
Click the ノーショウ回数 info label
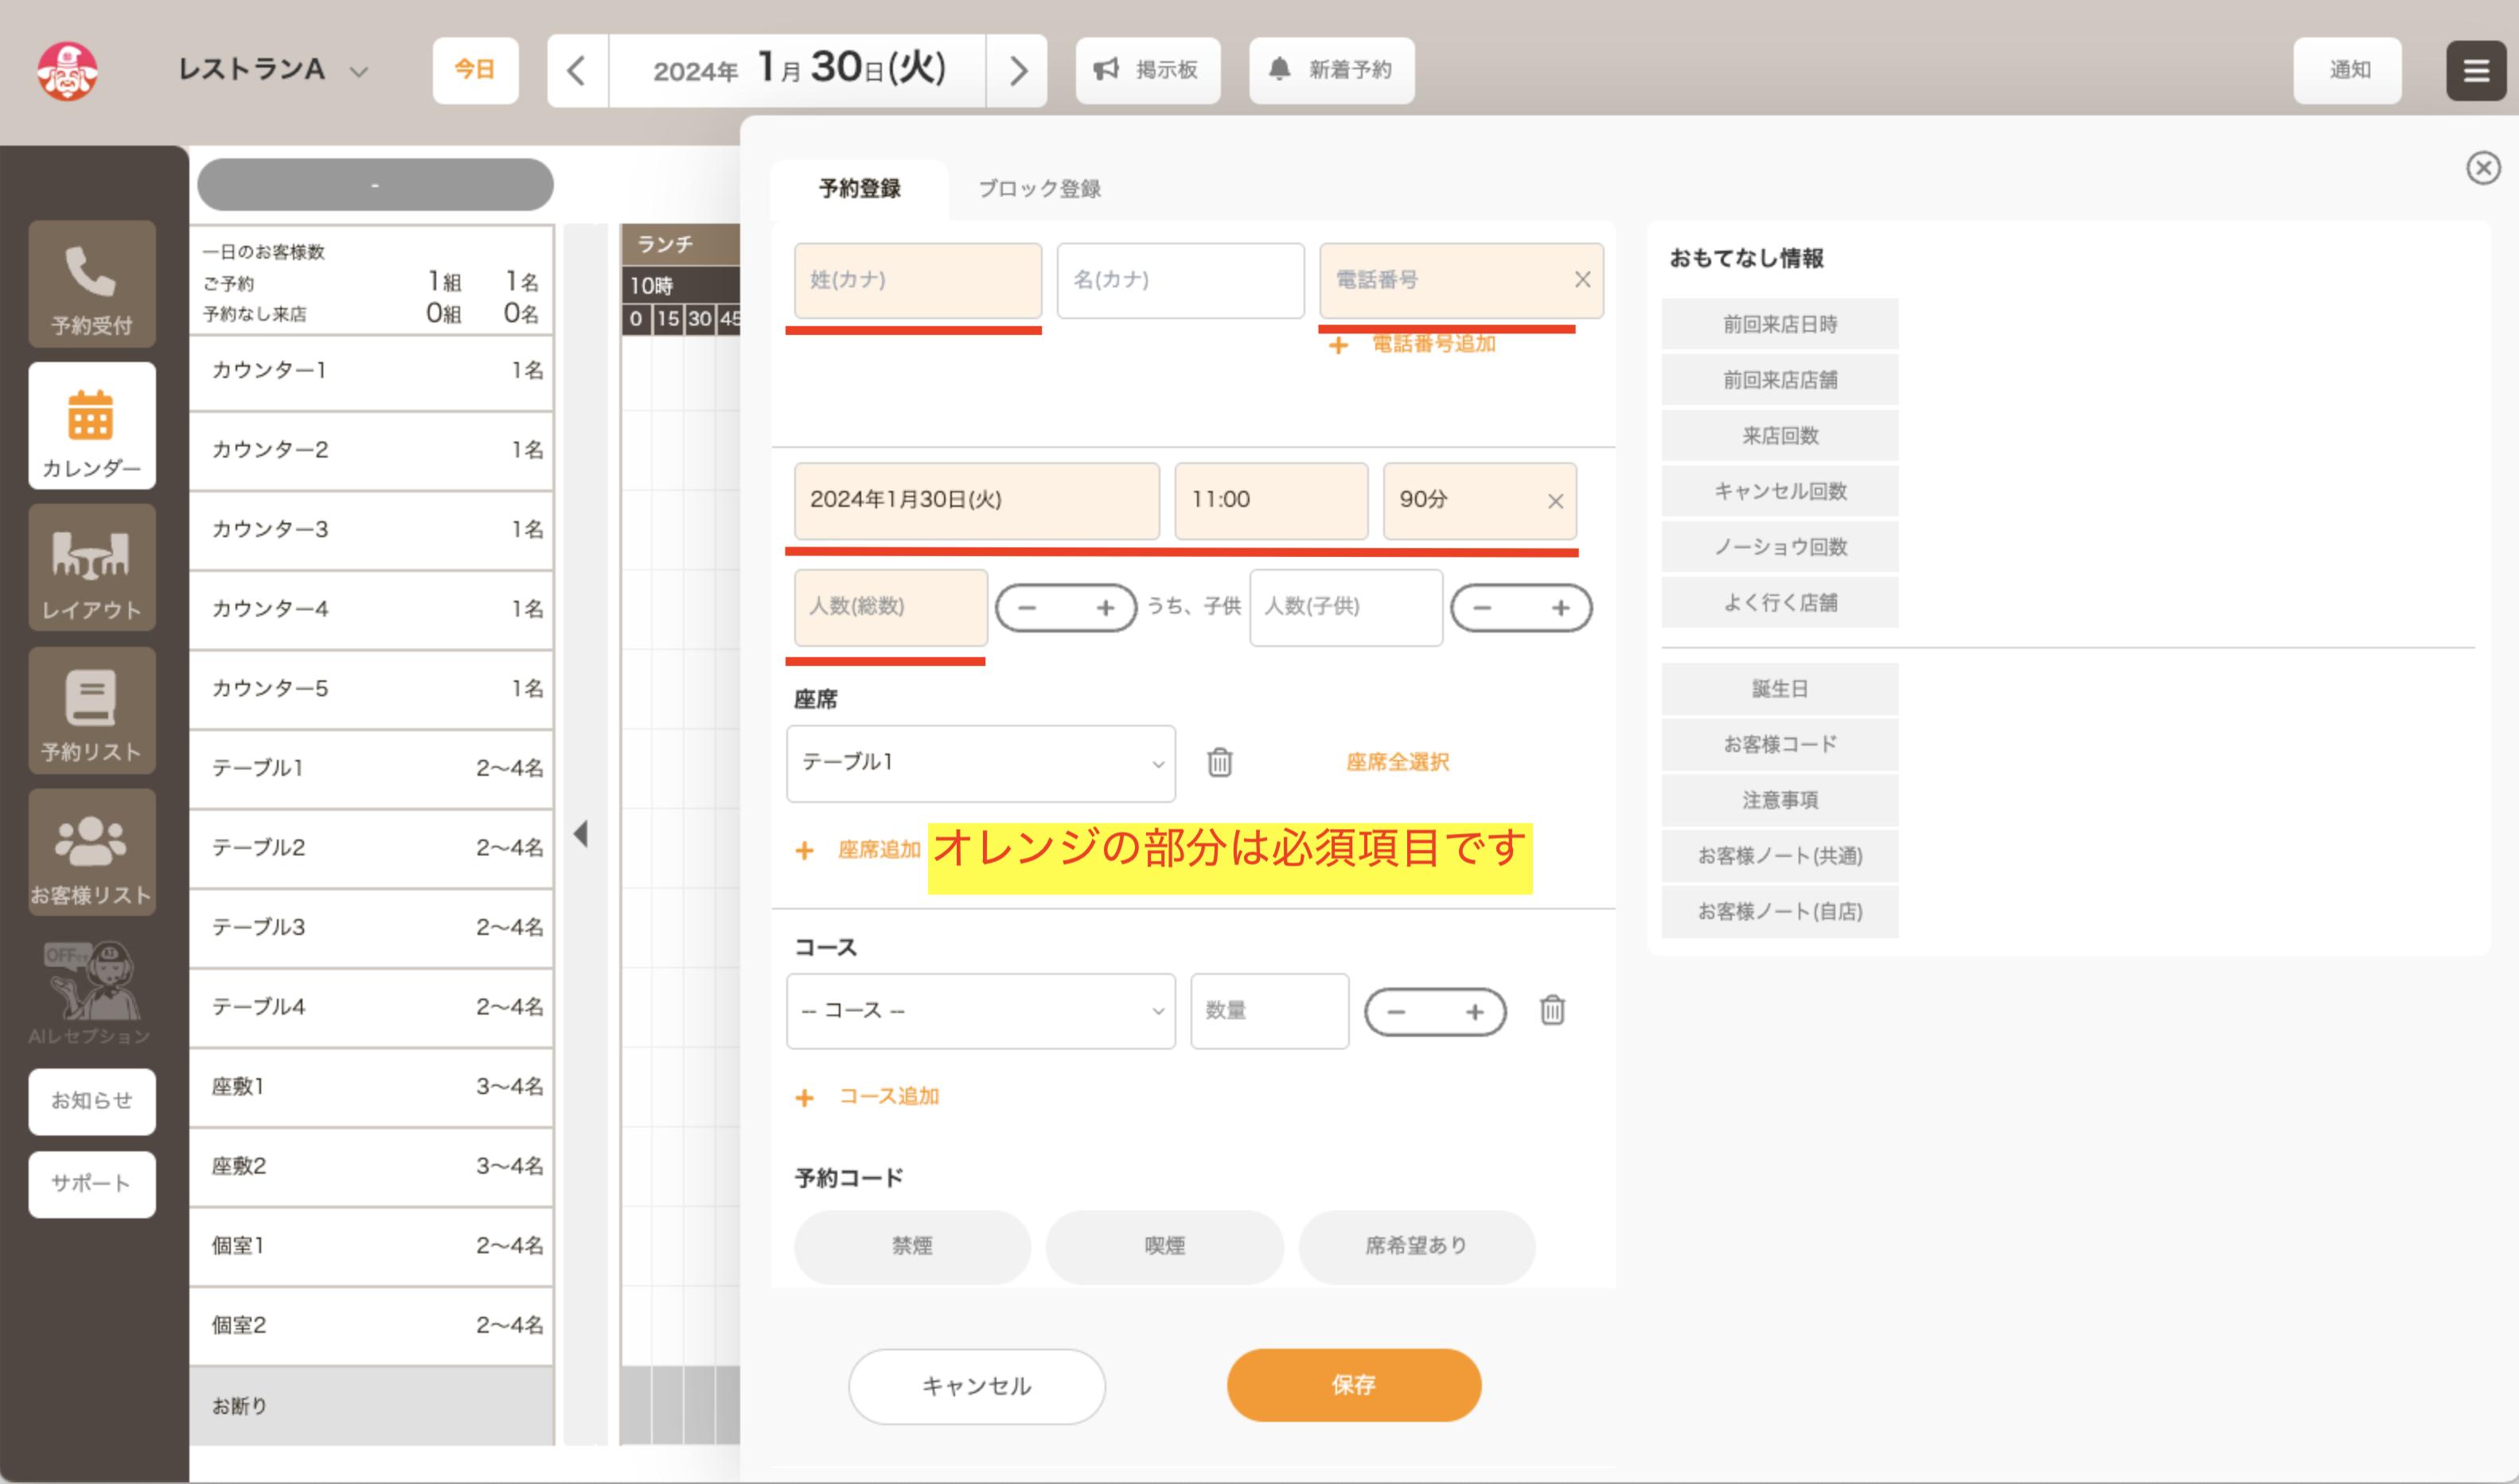[1779, 548]
